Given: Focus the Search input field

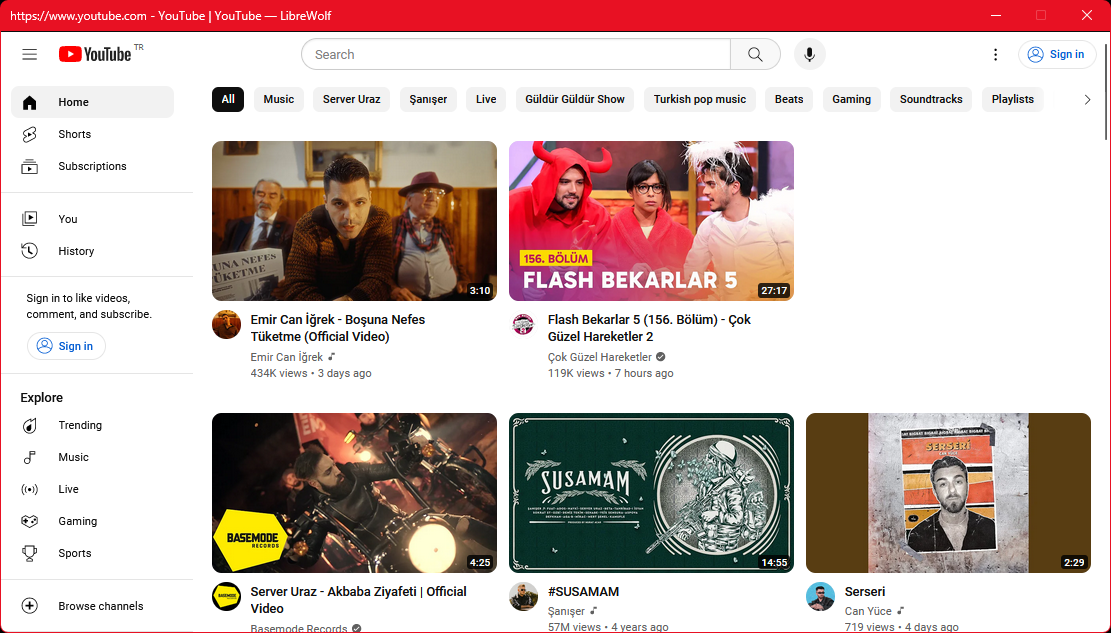Looking at the screenshot, I should click(516, 55).
